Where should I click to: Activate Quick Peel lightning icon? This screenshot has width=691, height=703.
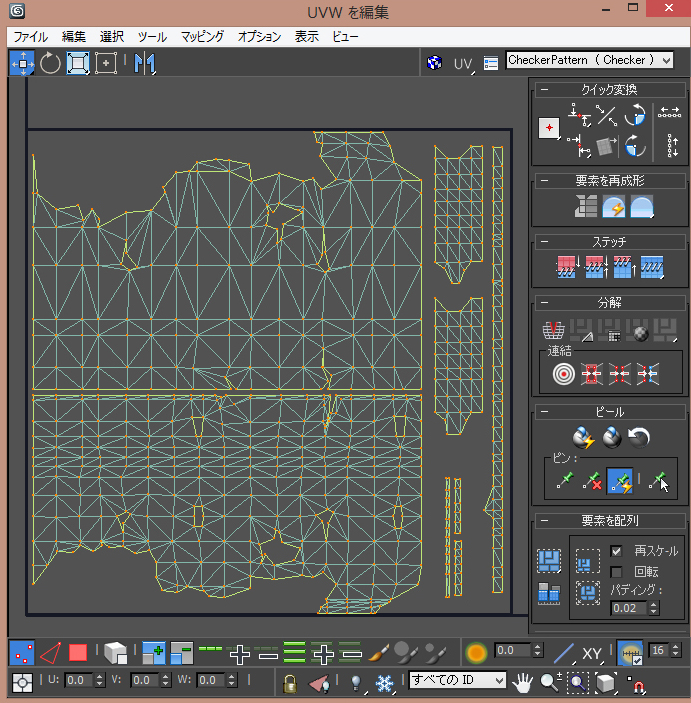583,437
